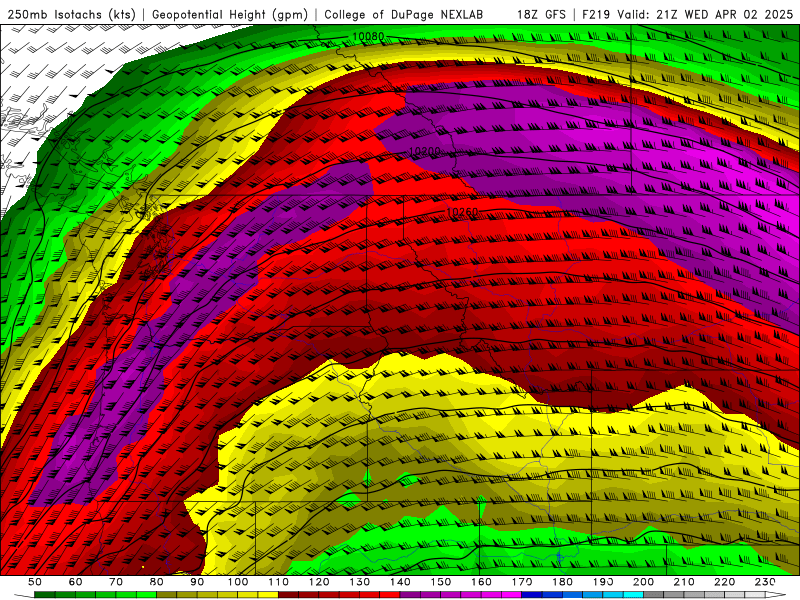
Task: Click the 230 value on the legend
Action: pyautogui.click(x=765, y=582)
